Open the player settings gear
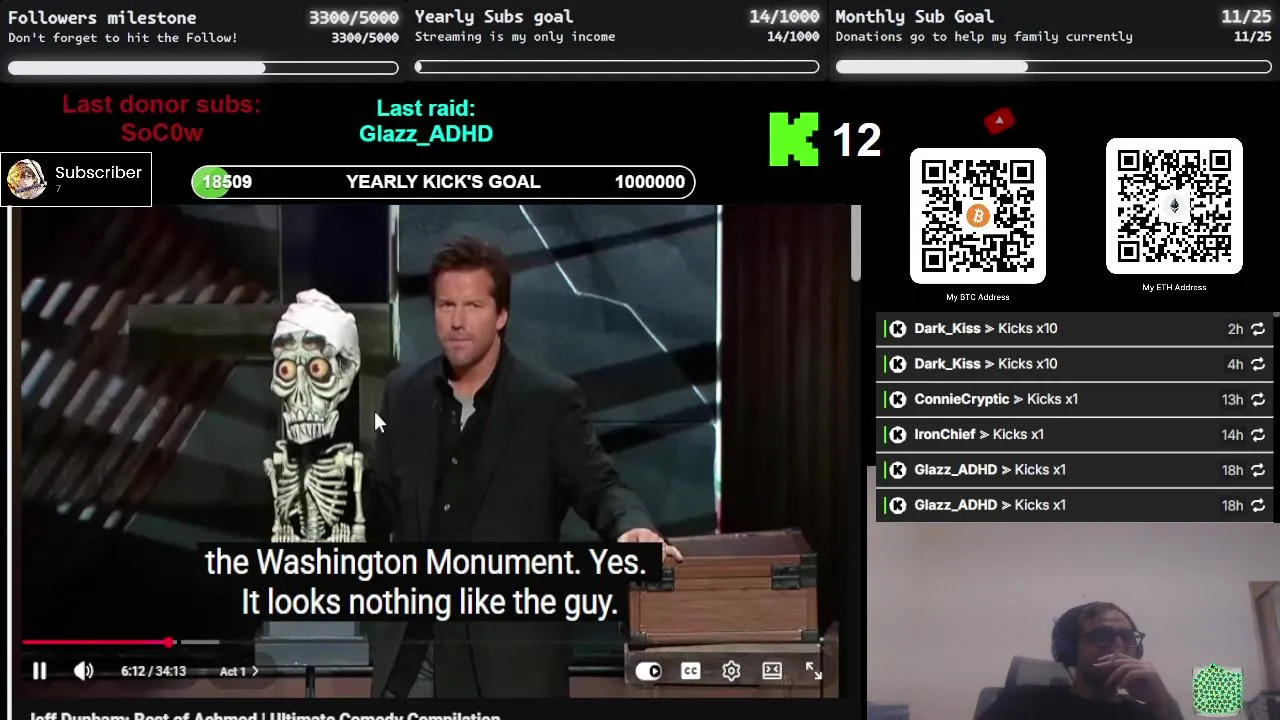The width and height of the screenshot is (1280, 720). [731, 671]
